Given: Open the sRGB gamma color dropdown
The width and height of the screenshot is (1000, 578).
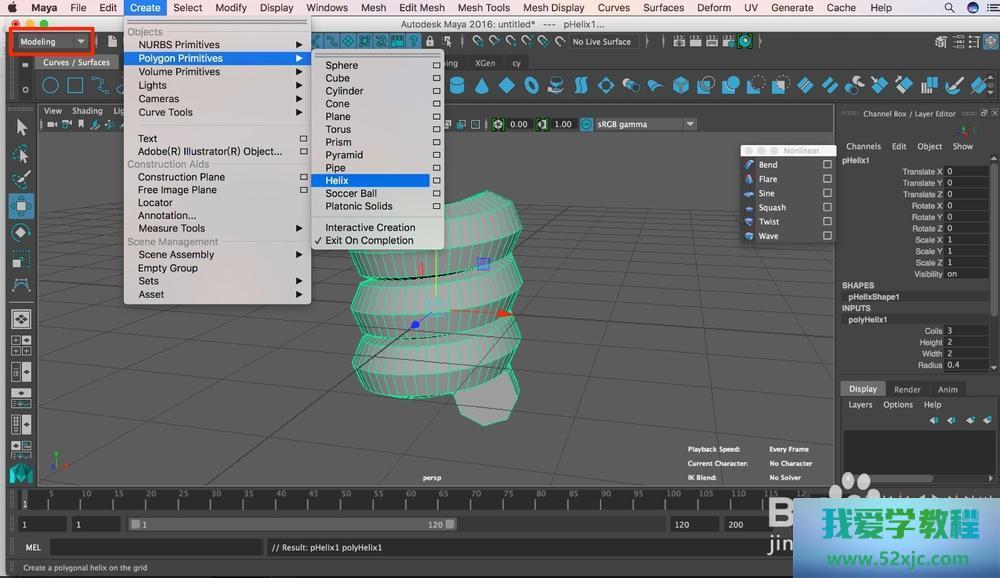Looking at the screenshot, I should coord(645,124).
